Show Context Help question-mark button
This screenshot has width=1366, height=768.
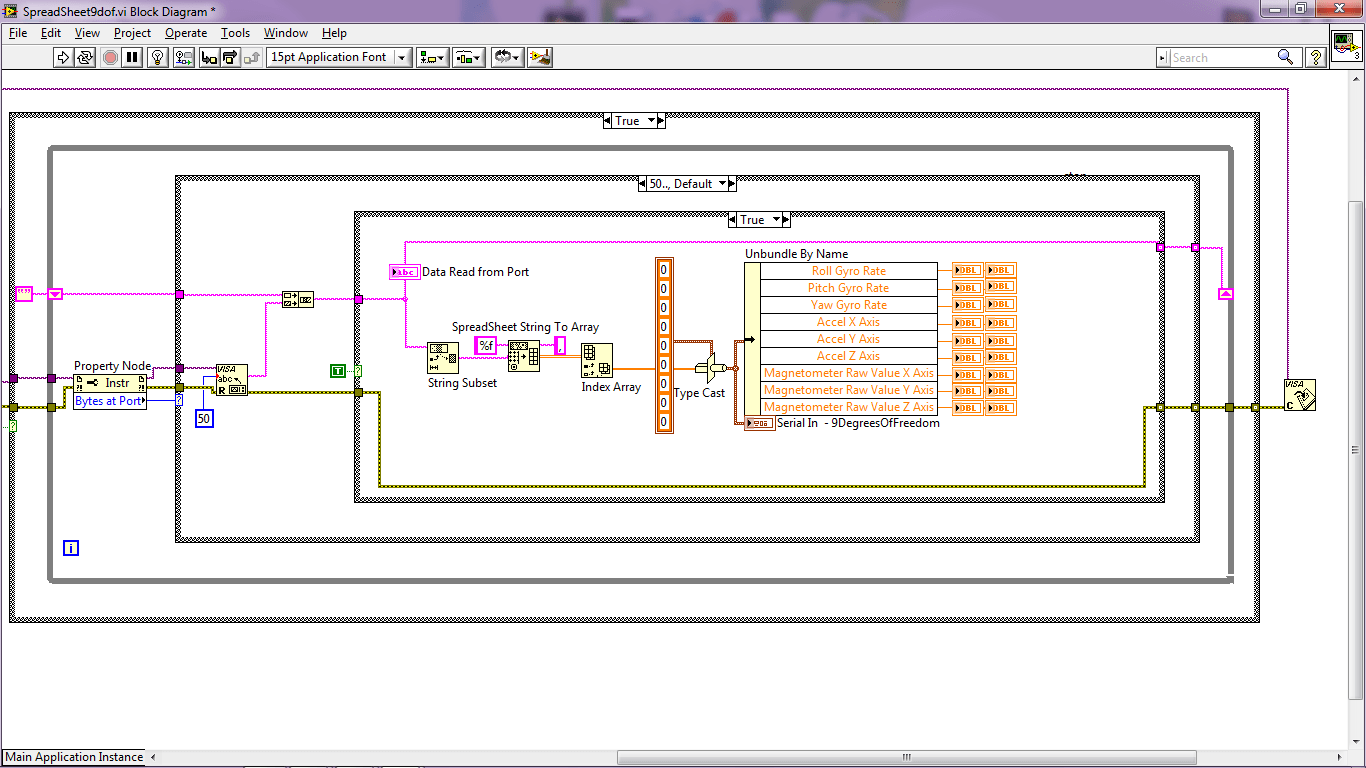click(1316, 58)
